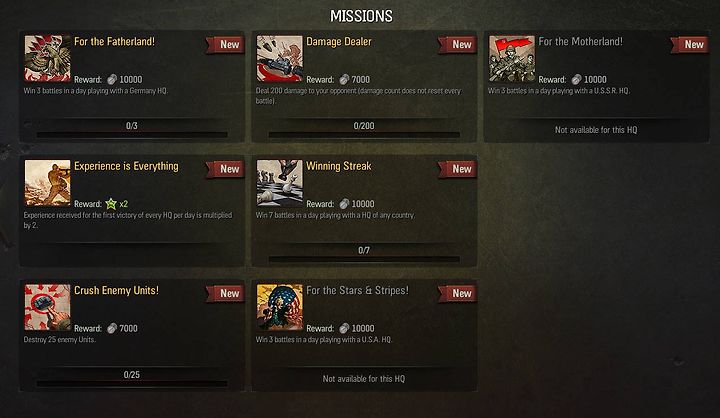Open the Damage Dealer mission title
Viewport: 720px width, 418px height.
[339, 42]
